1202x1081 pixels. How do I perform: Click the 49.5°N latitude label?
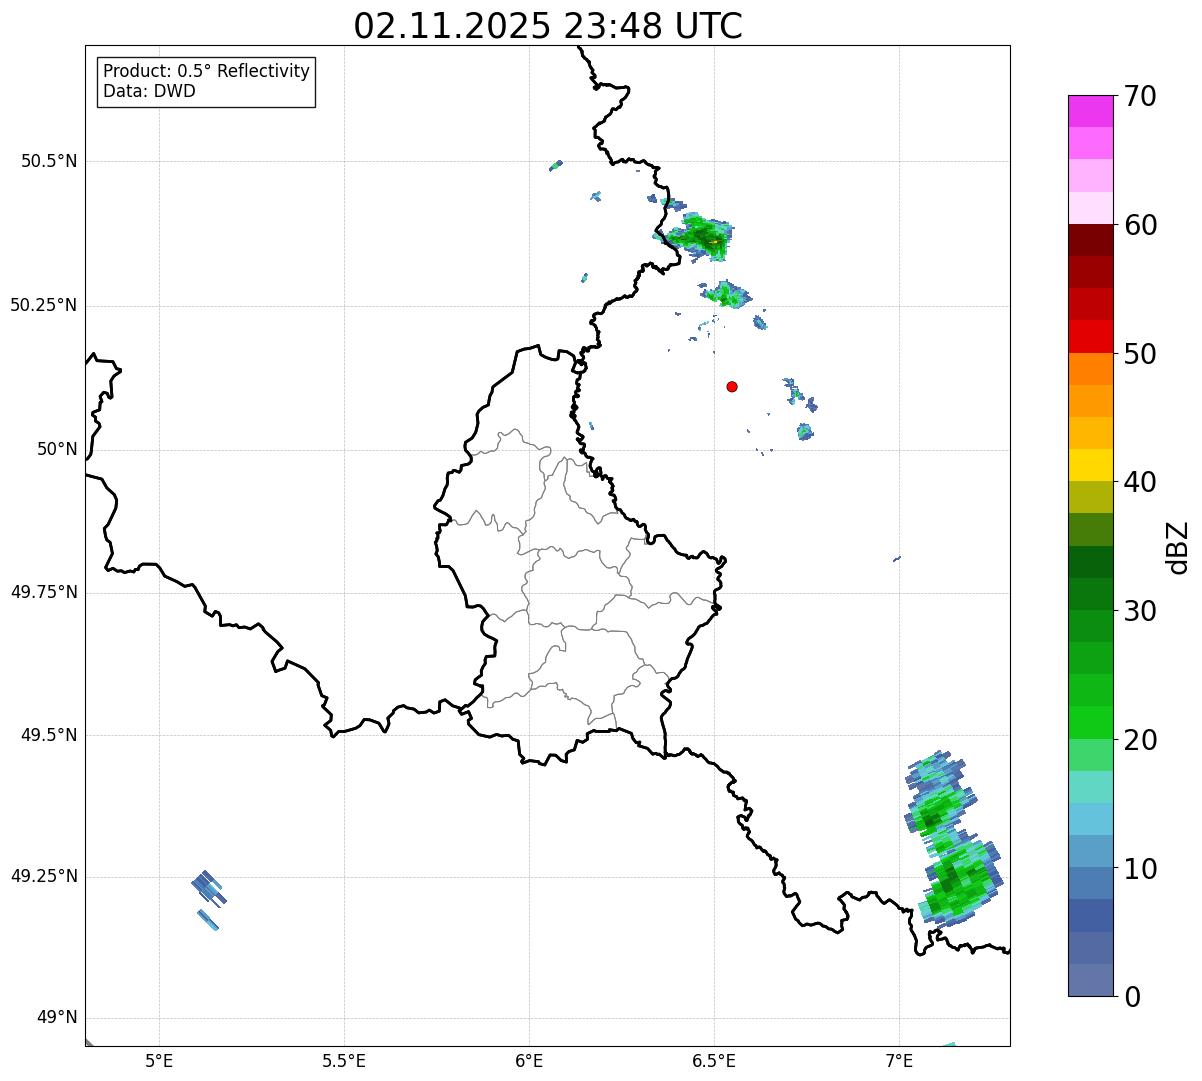49,735
